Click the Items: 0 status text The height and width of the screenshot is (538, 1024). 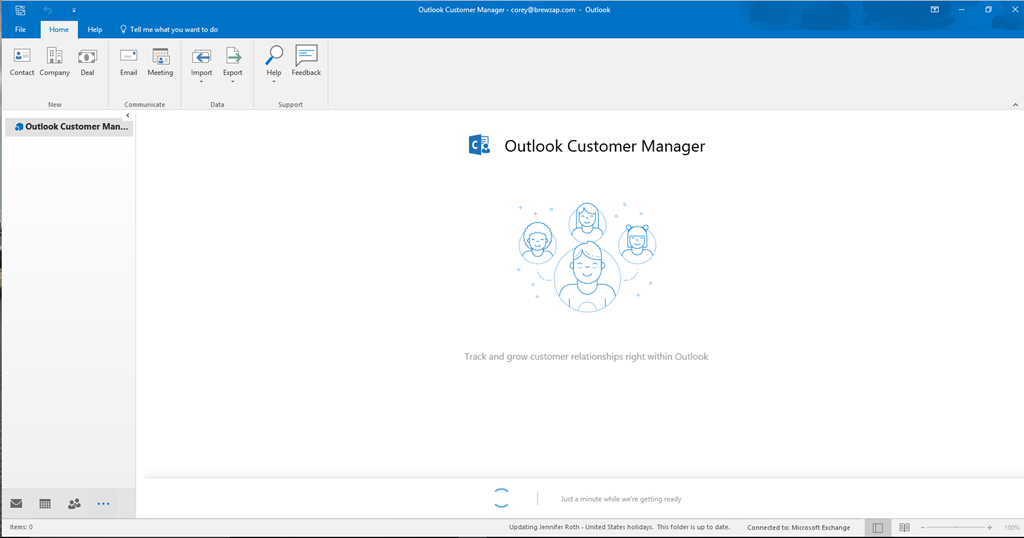21,527
